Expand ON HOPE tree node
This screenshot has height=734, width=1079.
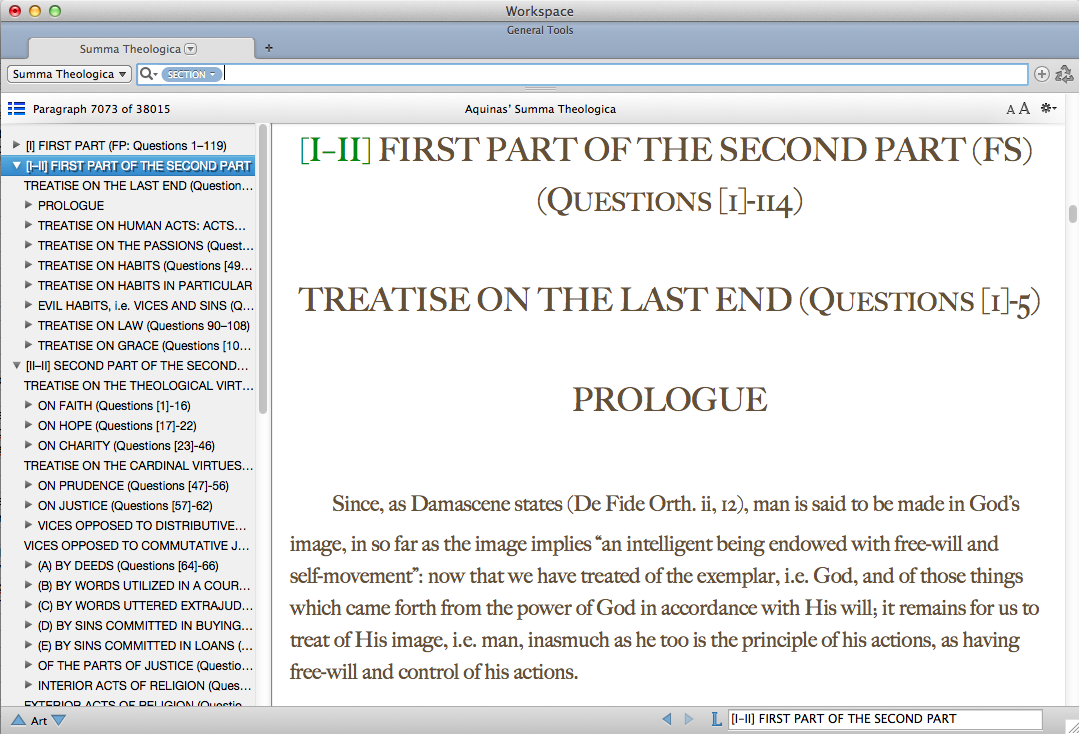pyautogui.click(x=28, y=425)
